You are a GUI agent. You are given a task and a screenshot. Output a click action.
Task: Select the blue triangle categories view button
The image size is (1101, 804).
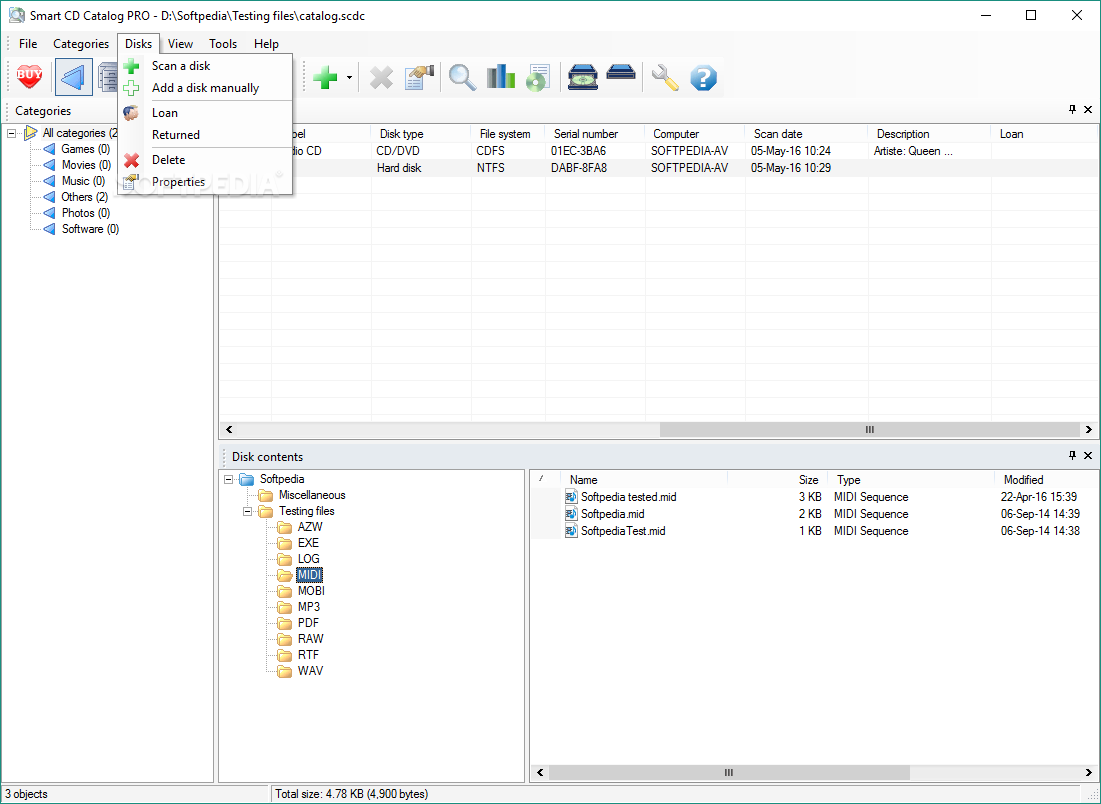pyautogui.click(x=74, y=77)
